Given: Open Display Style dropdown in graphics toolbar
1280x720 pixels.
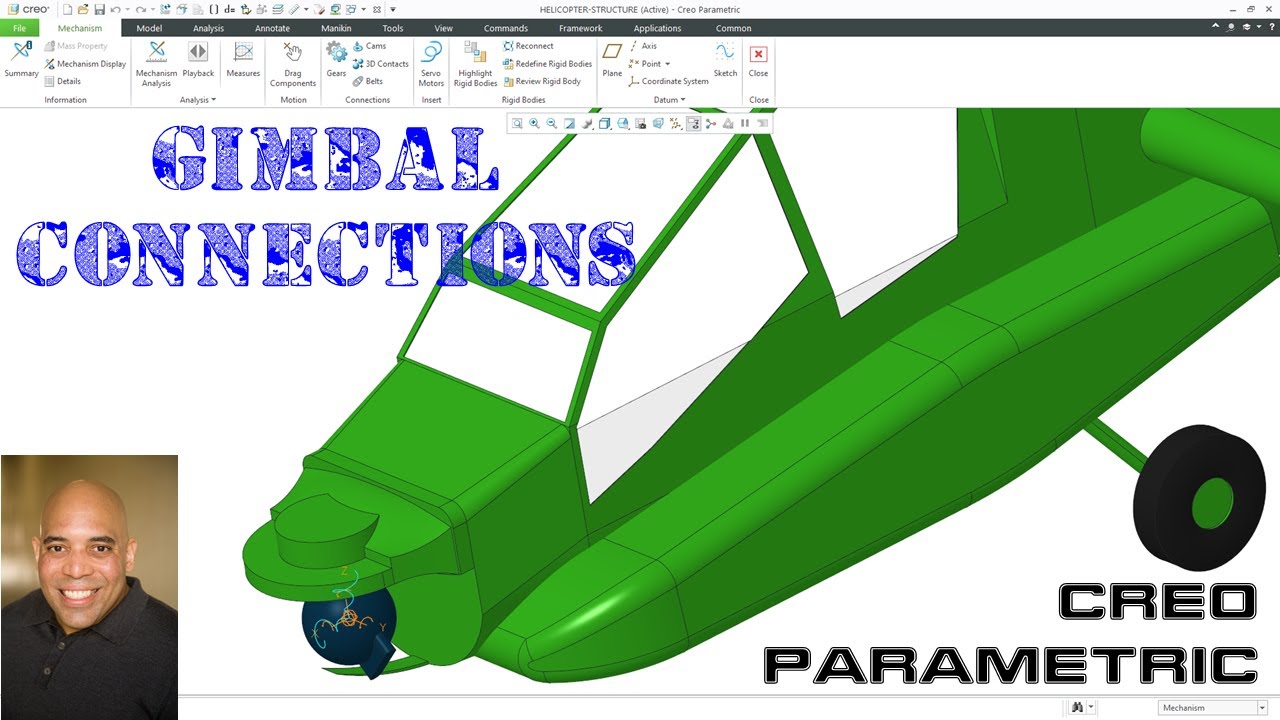Looking at the screenshot, I should (x=606, y=124).
